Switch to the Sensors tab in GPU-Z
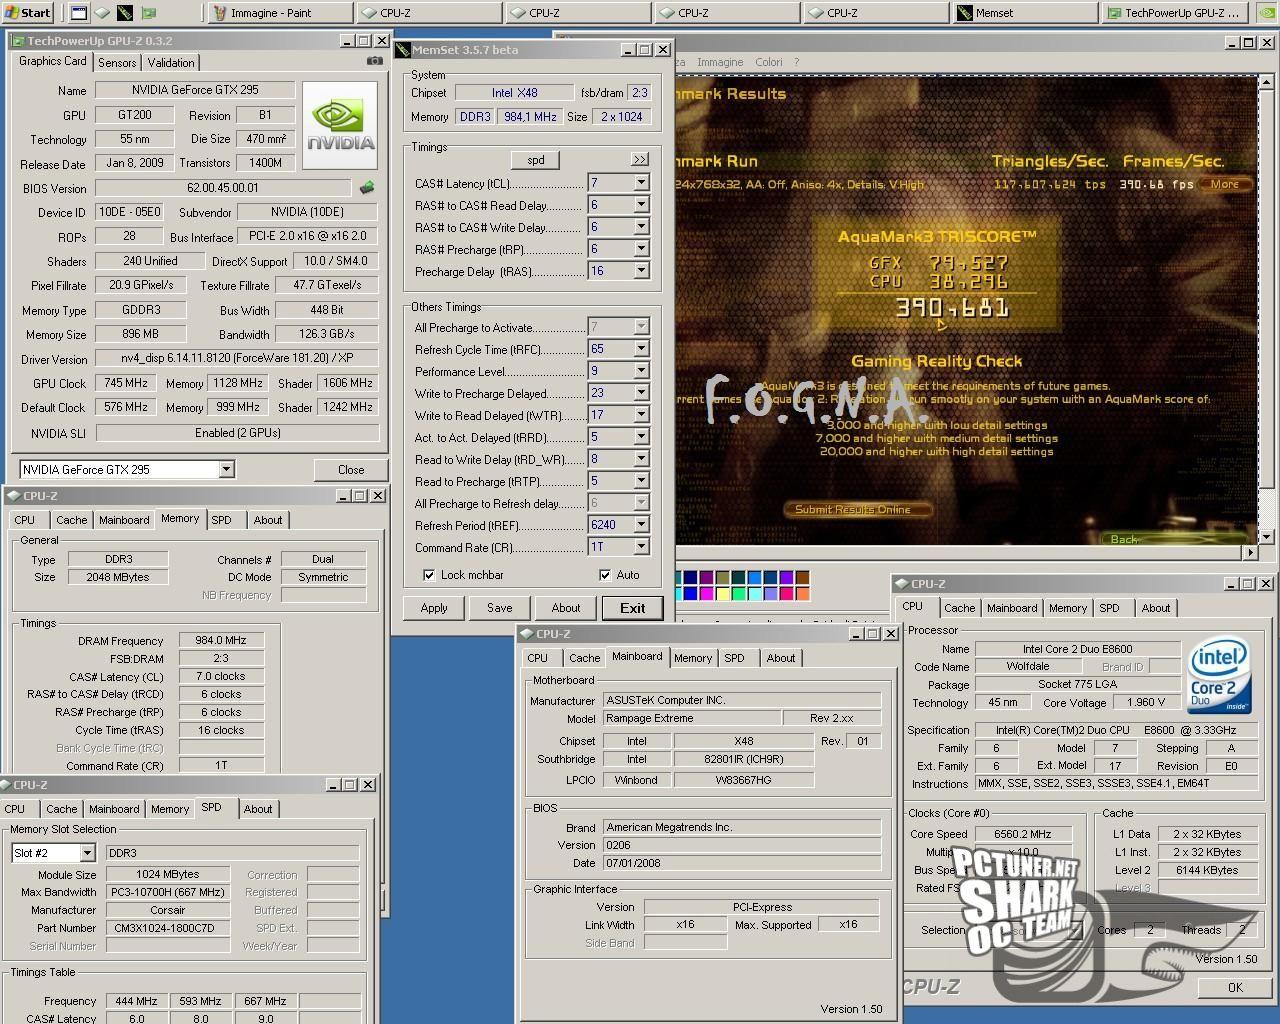Viewport: 1280px width, 1024px height. [117, 62]
